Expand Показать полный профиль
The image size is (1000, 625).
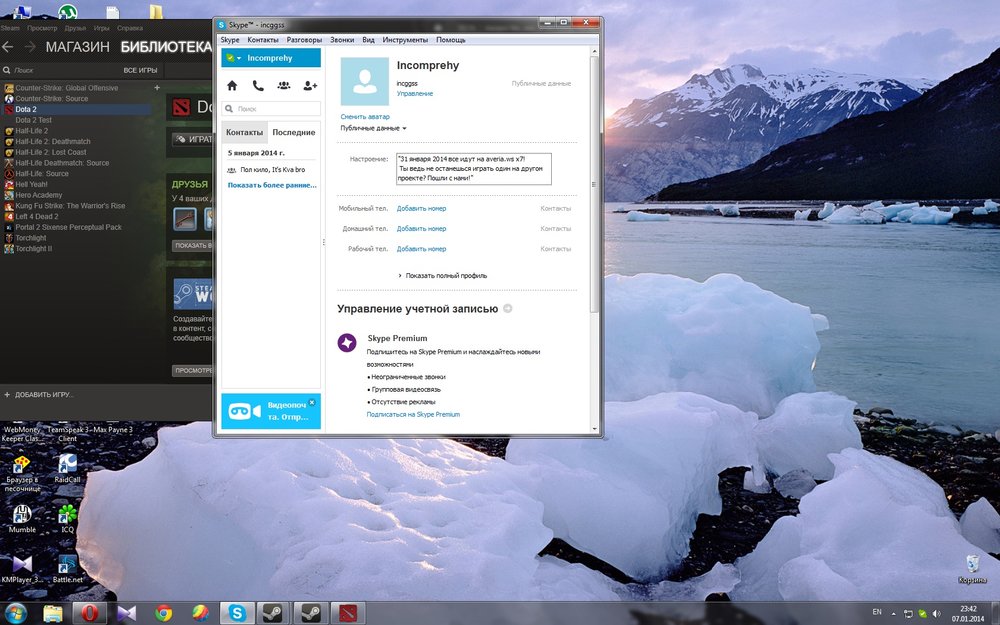click(x=442, y=275)
